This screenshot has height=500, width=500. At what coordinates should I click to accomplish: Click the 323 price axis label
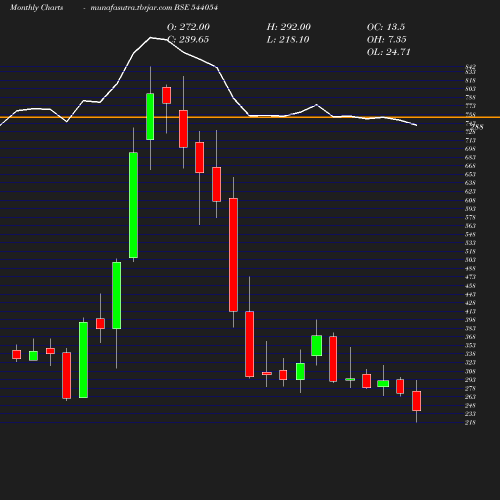(470, 362)
